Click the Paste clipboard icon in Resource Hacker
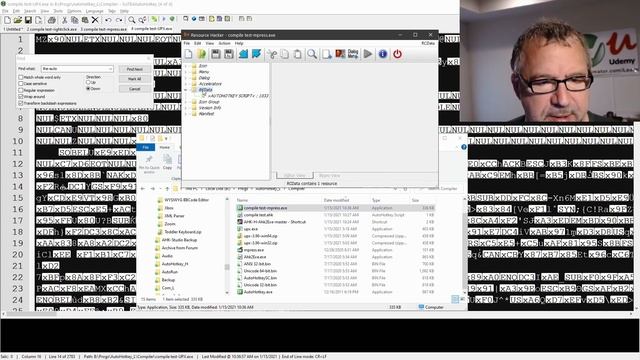The height and width of the screenshot is (360, 640). (x=298, y=54)
